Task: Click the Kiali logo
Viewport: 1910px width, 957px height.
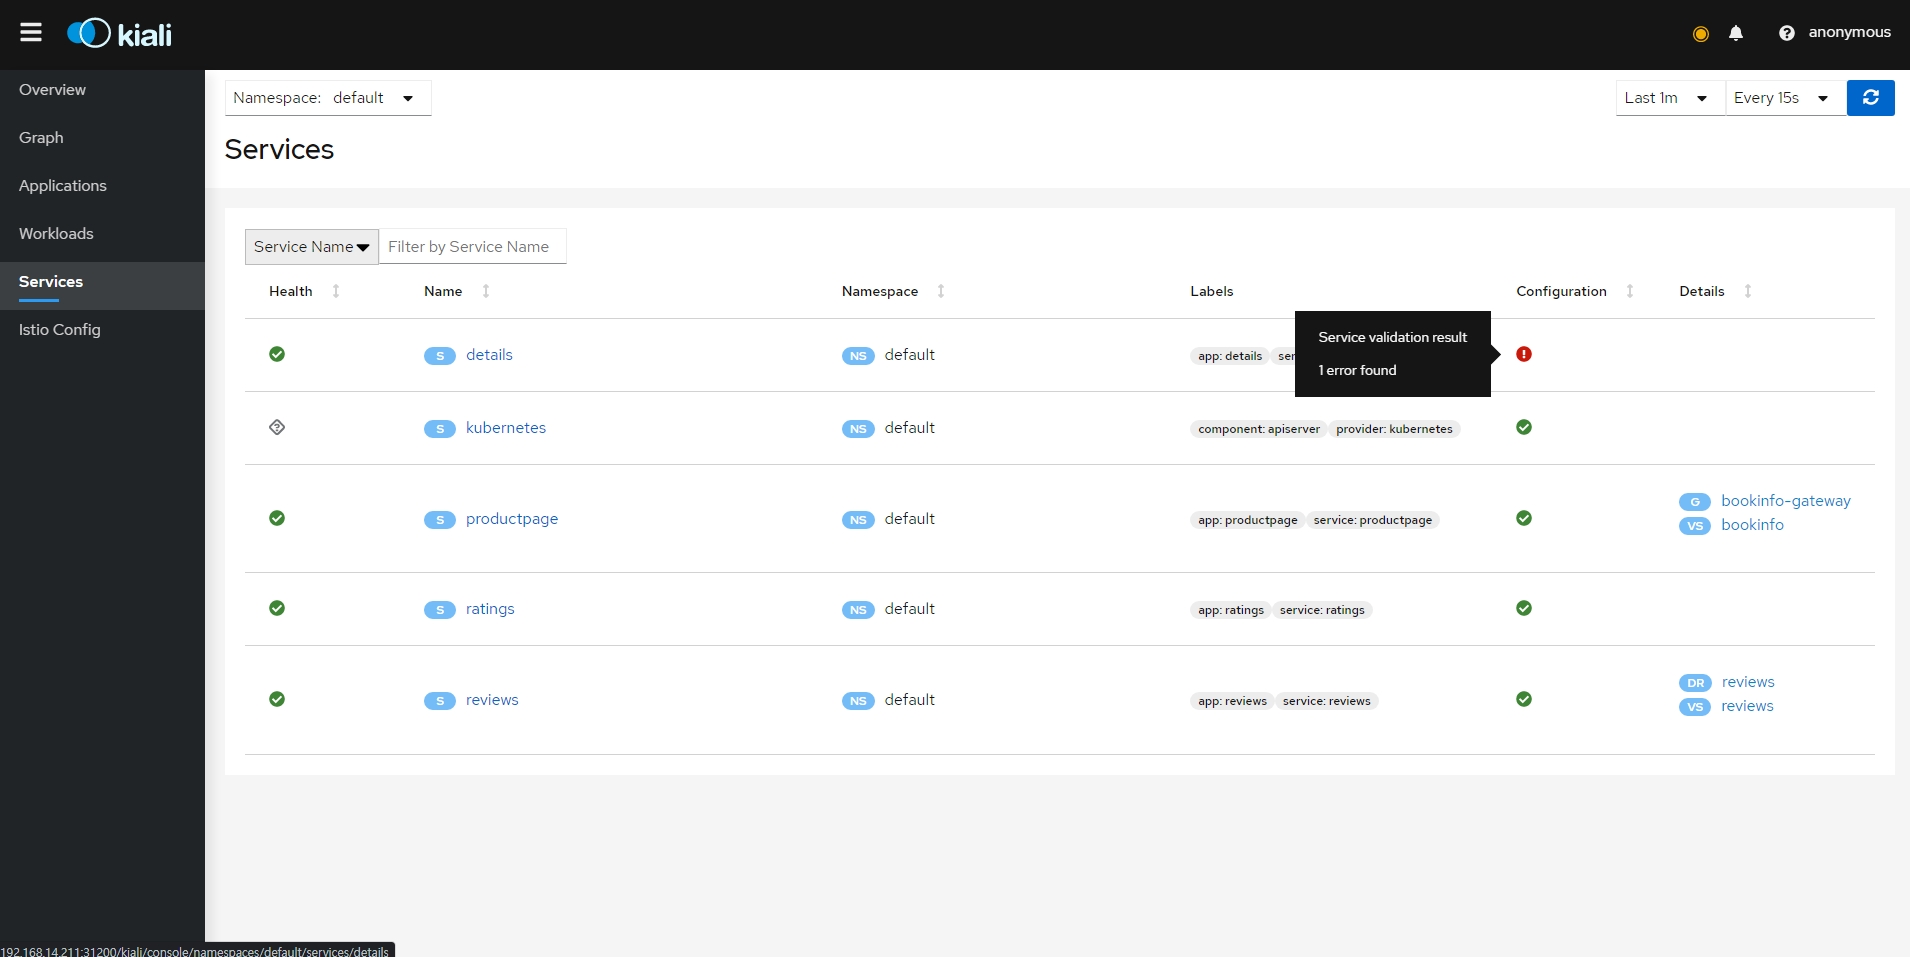Action: point(120,34)
